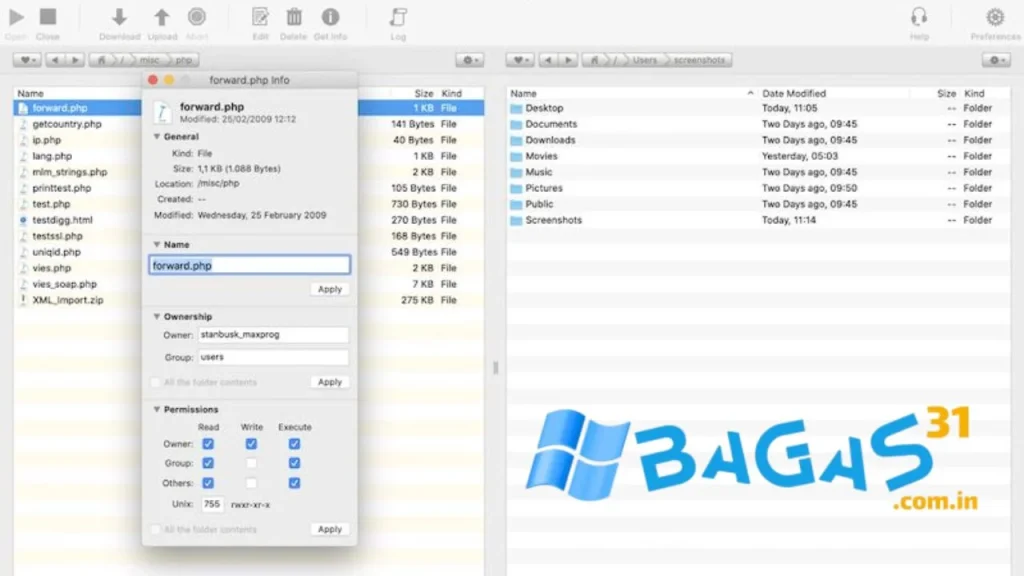Open right pane action gear dropdown
This screenshot has width=1024, height=576.
(996, 60)
